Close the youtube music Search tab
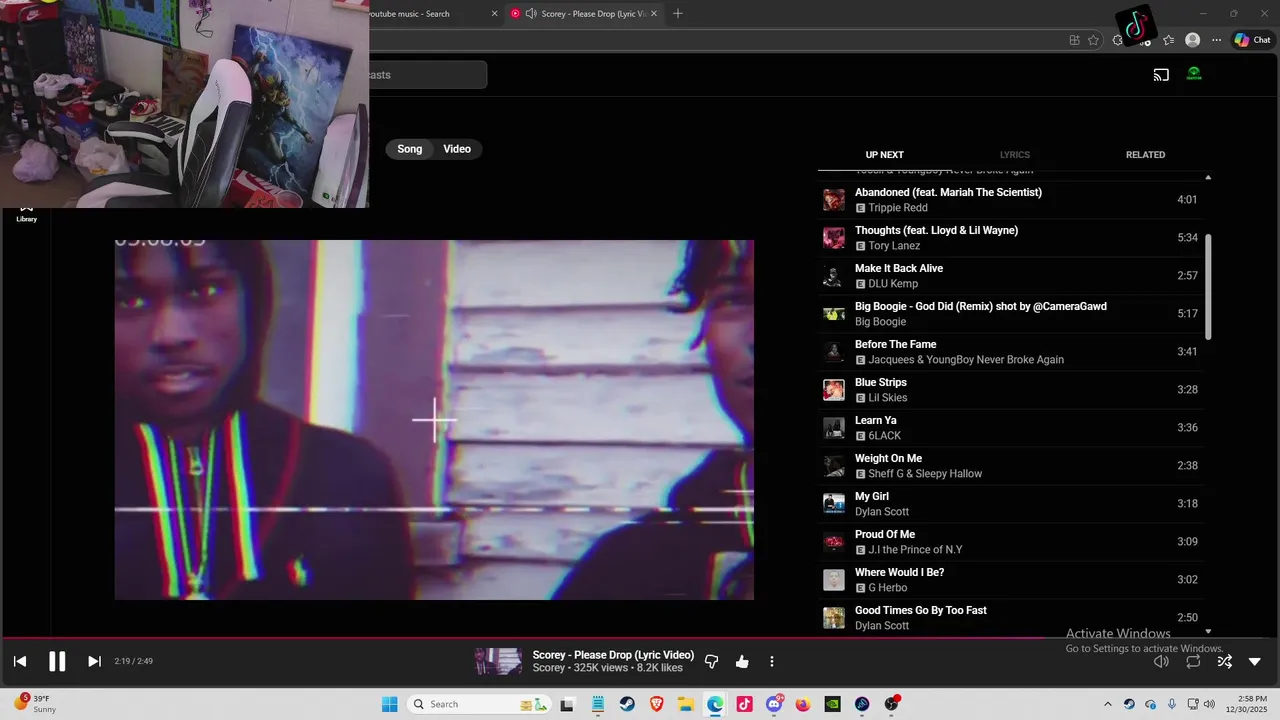This screenshot has height=720, width=1280. coord(494,13)
